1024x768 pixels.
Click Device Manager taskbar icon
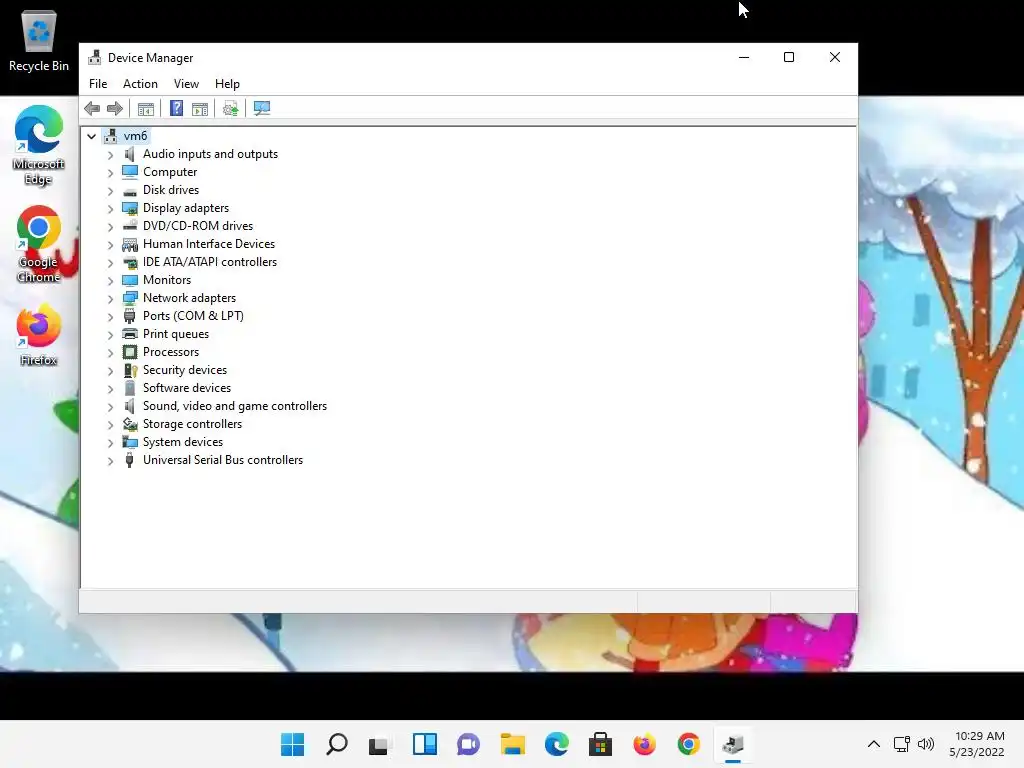(x=733, y=744)
